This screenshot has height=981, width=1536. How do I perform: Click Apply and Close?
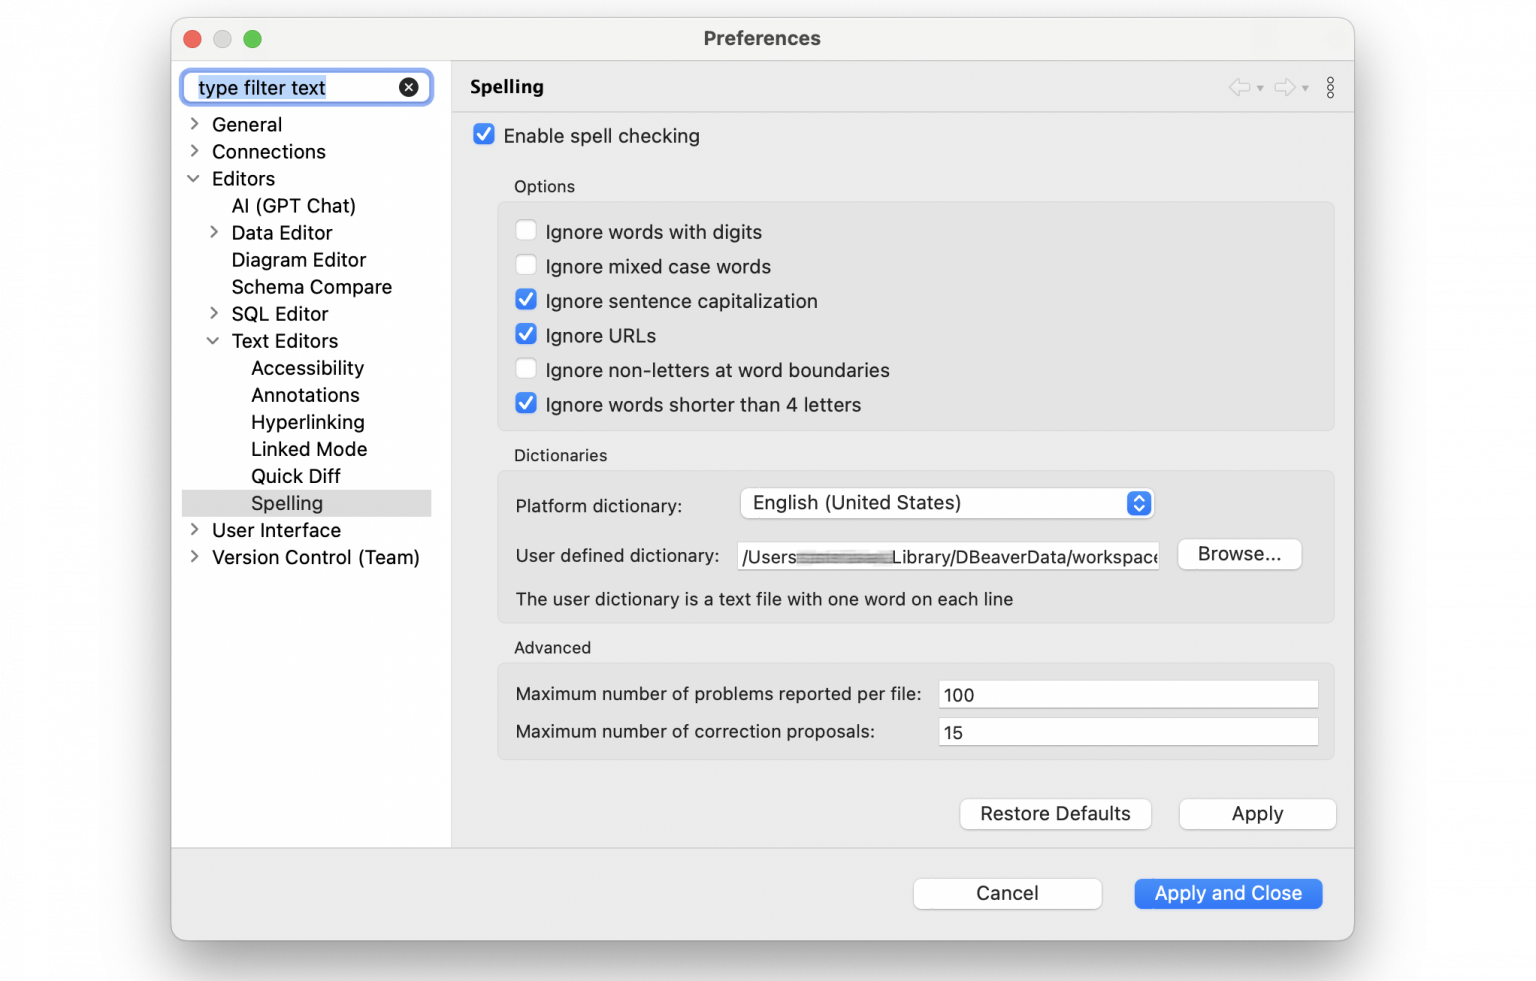[1228, 893]
